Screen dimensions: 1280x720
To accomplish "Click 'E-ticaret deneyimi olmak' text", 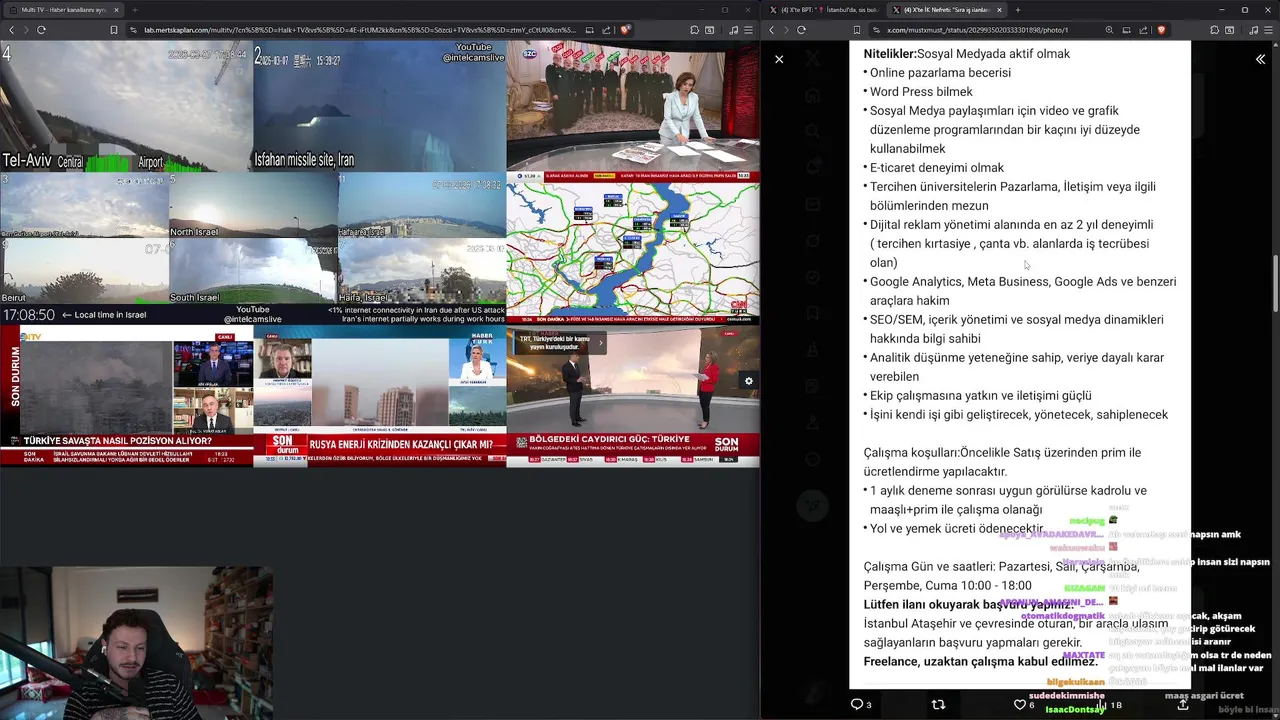I will point(937,167).
